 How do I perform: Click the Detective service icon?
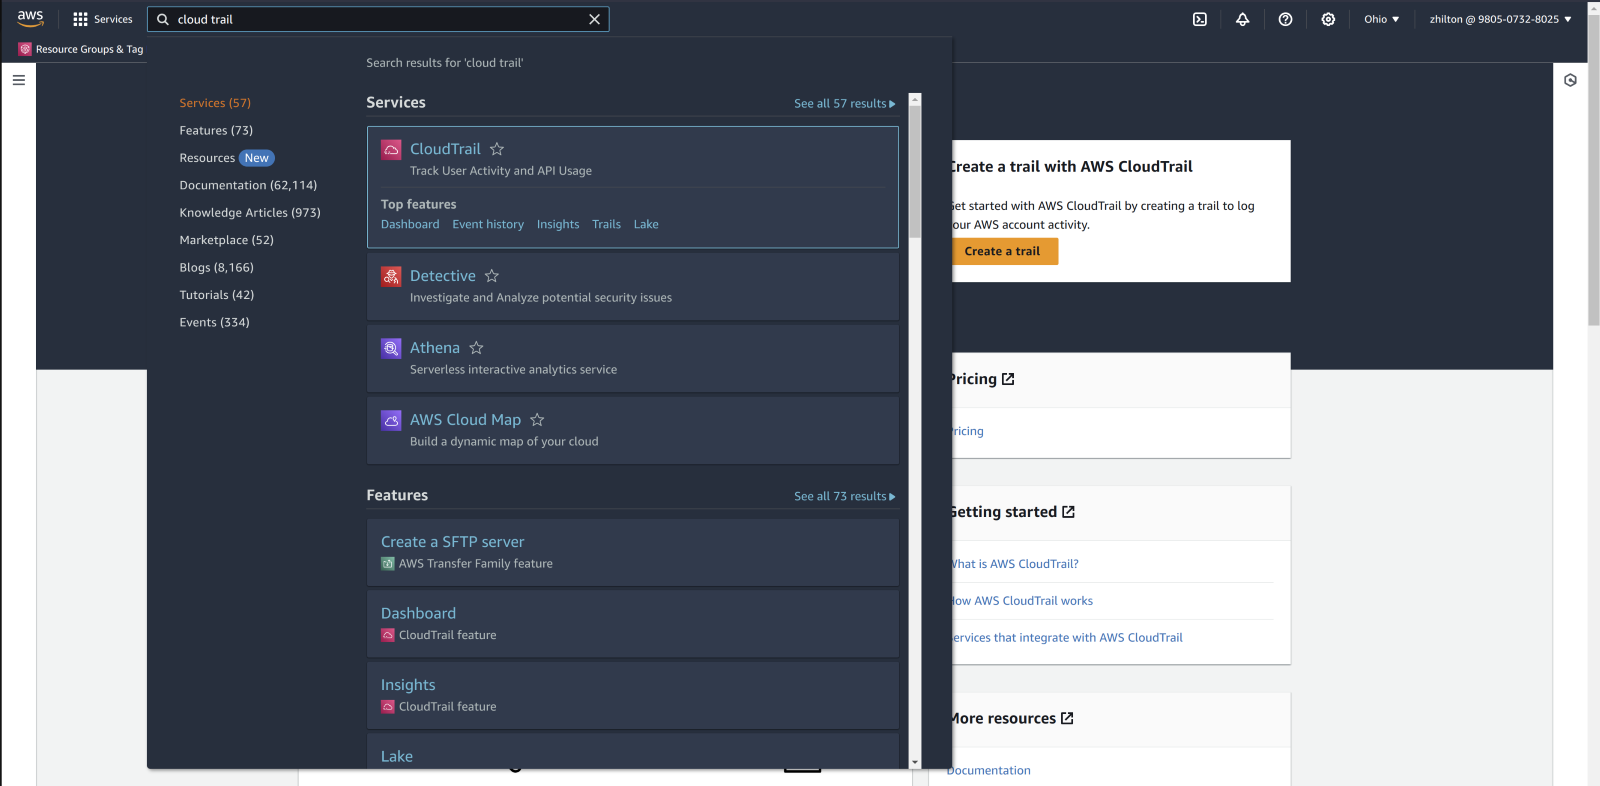pos(391,277)
